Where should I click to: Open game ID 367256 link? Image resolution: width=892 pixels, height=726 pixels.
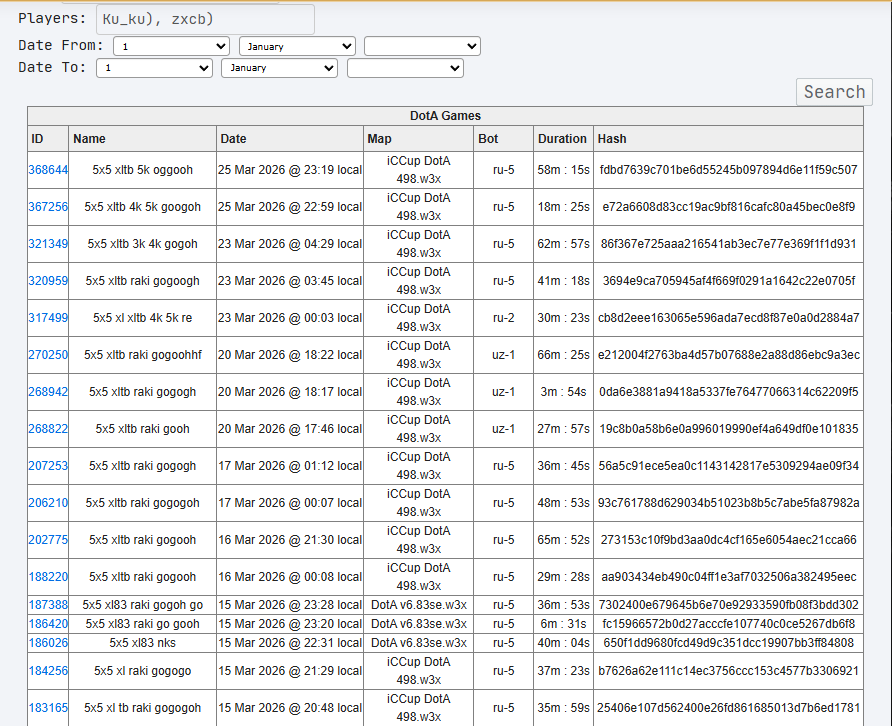point(48,207)
